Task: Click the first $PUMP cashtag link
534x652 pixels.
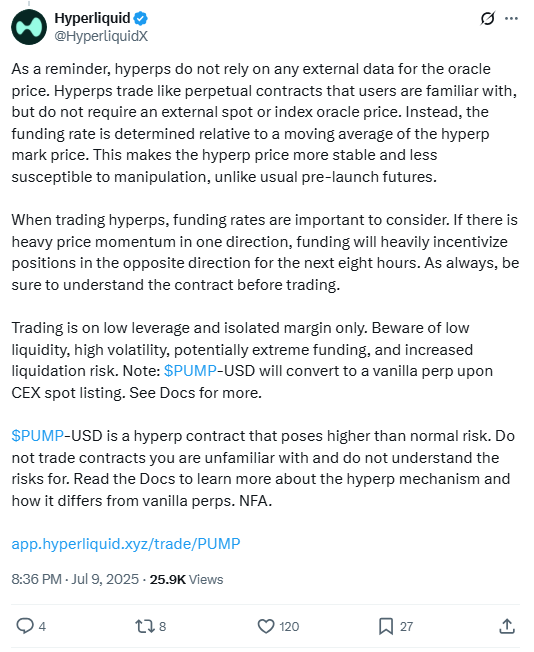Action: pyautogui.click(x=190, y=370)
